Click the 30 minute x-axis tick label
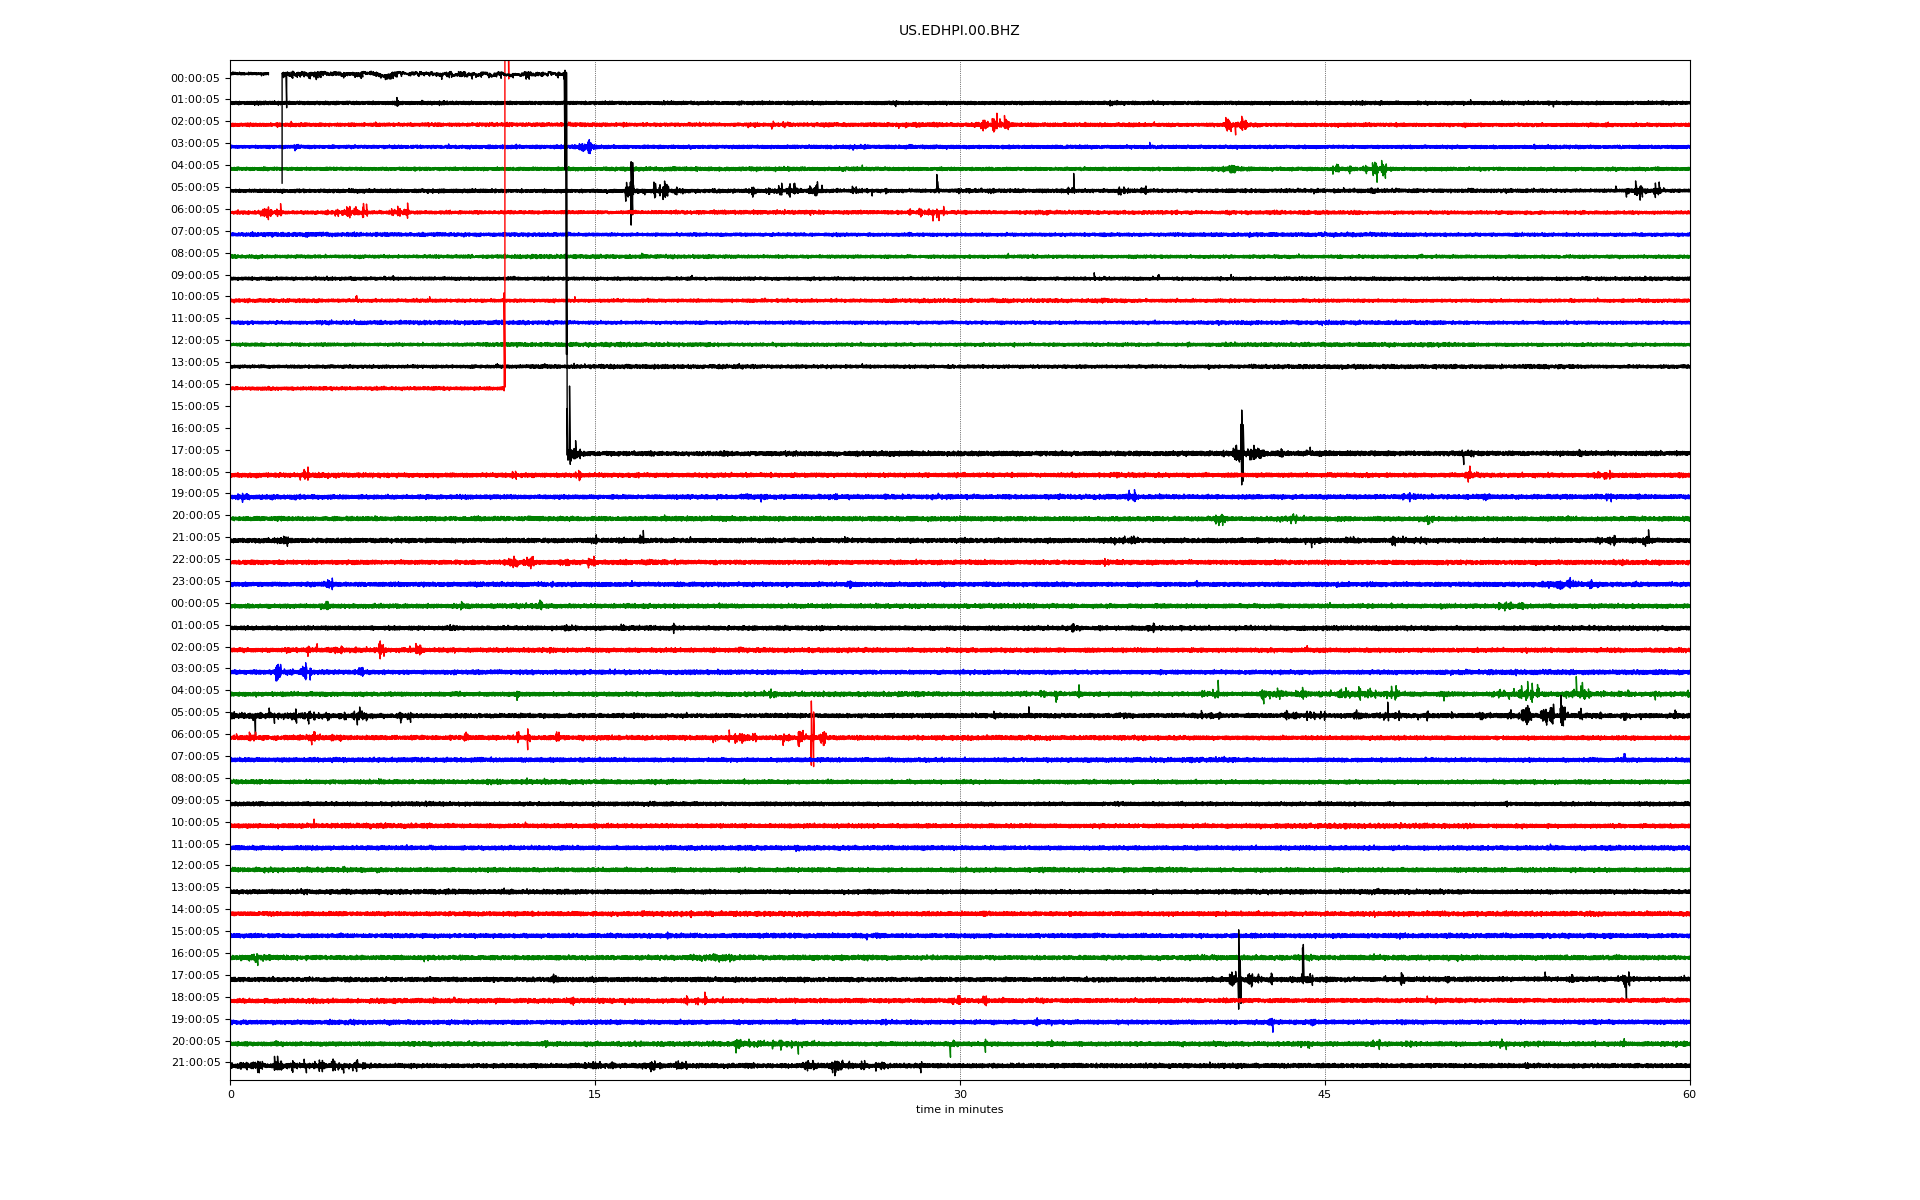 960,1094
